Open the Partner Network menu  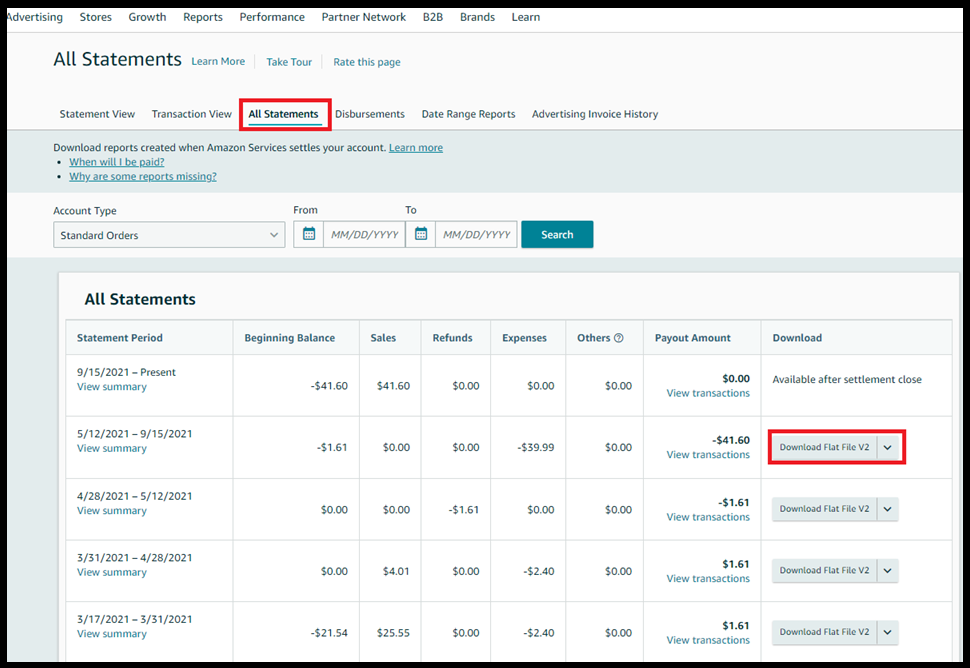364,17
